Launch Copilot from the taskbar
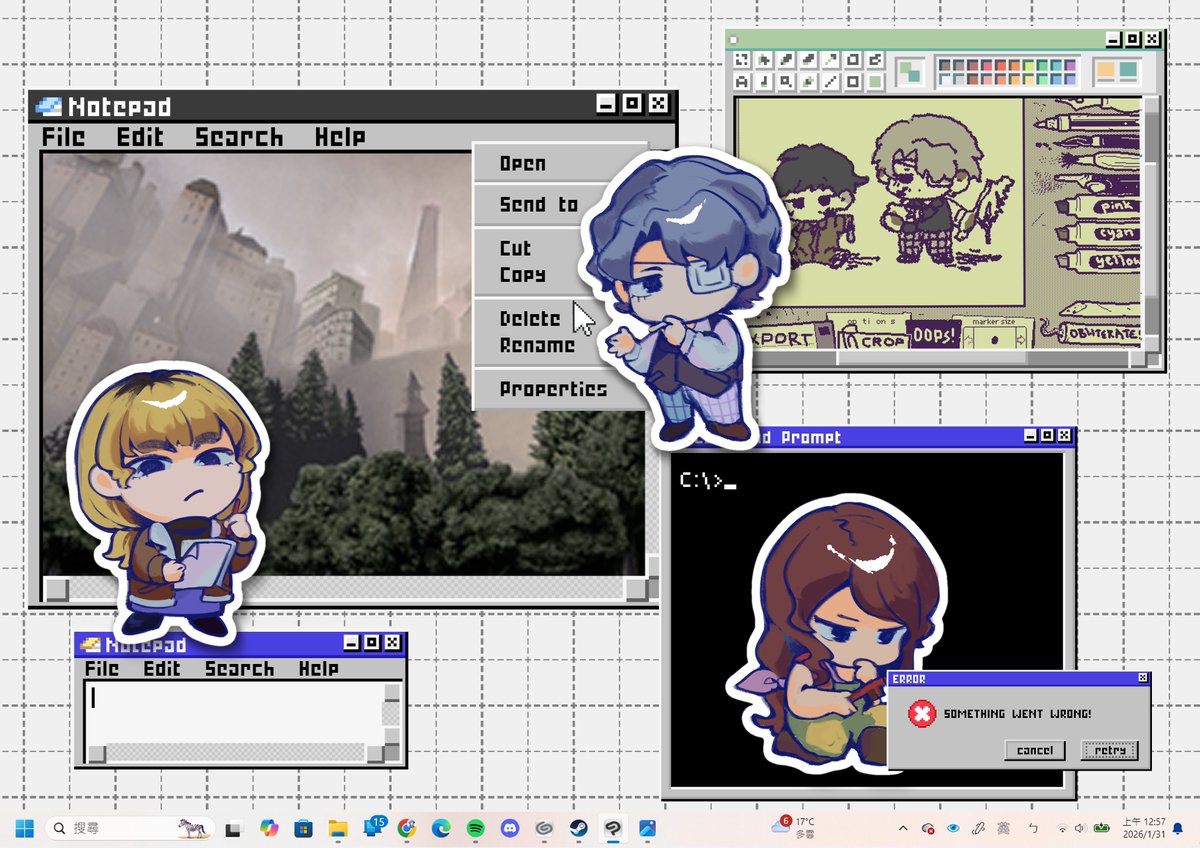This screenshot has width=1200, height=848. tap(267, 828)
